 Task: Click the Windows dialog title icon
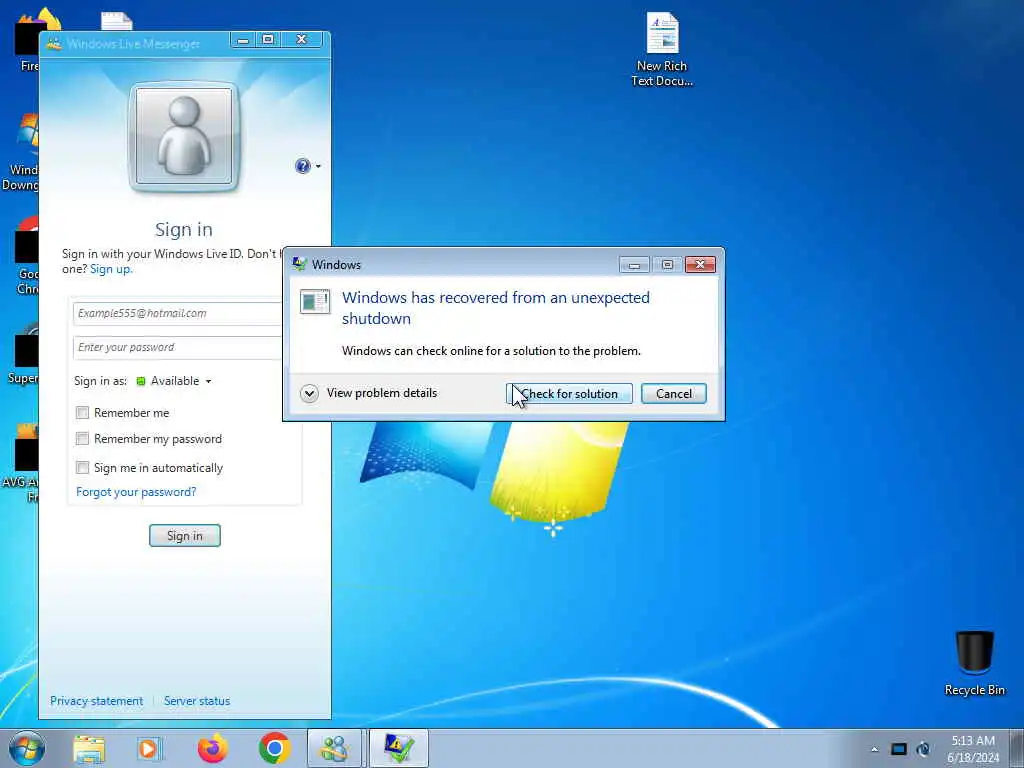click(300, 264)
